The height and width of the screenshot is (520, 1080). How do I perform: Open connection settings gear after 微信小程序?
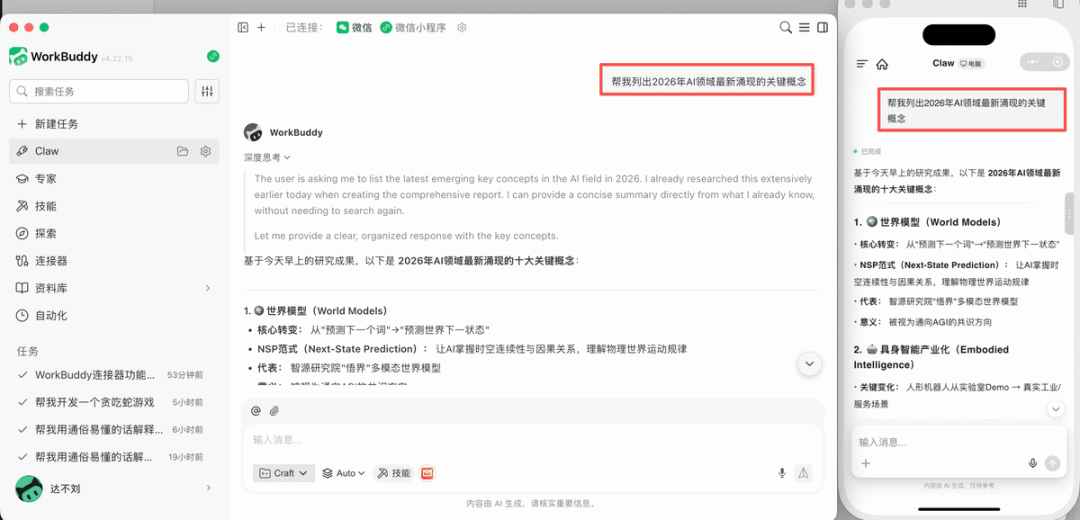pos(462,28)
